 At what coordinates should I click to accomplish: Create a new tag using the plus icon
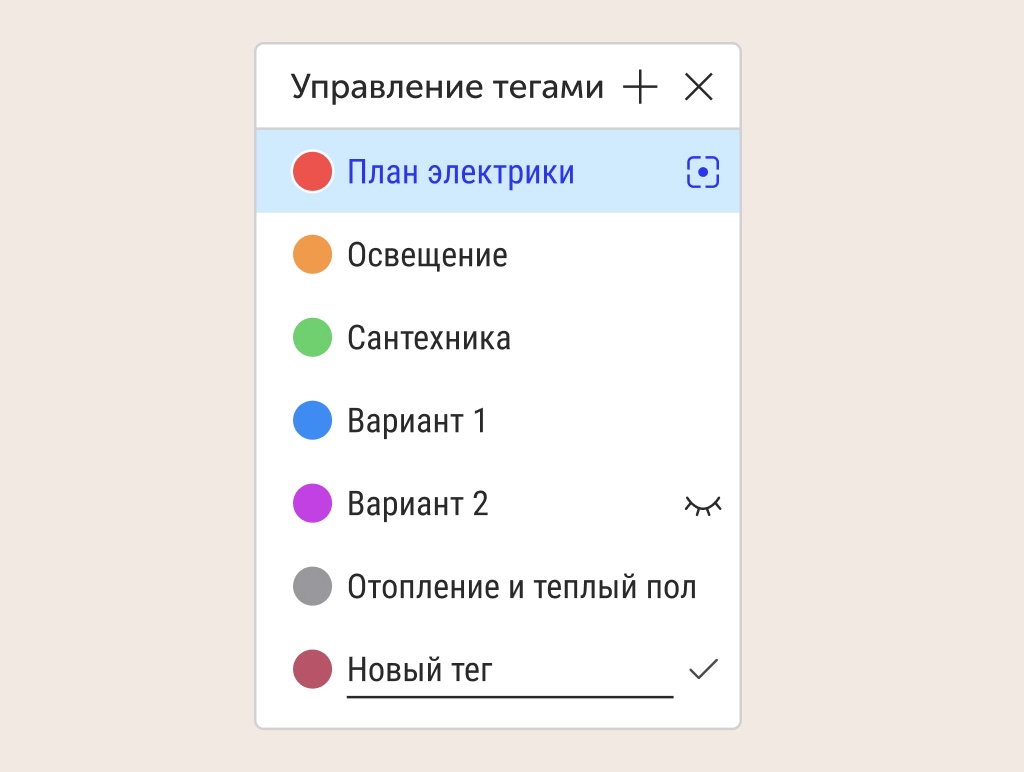pyautogui.click(x=640, y=87)
